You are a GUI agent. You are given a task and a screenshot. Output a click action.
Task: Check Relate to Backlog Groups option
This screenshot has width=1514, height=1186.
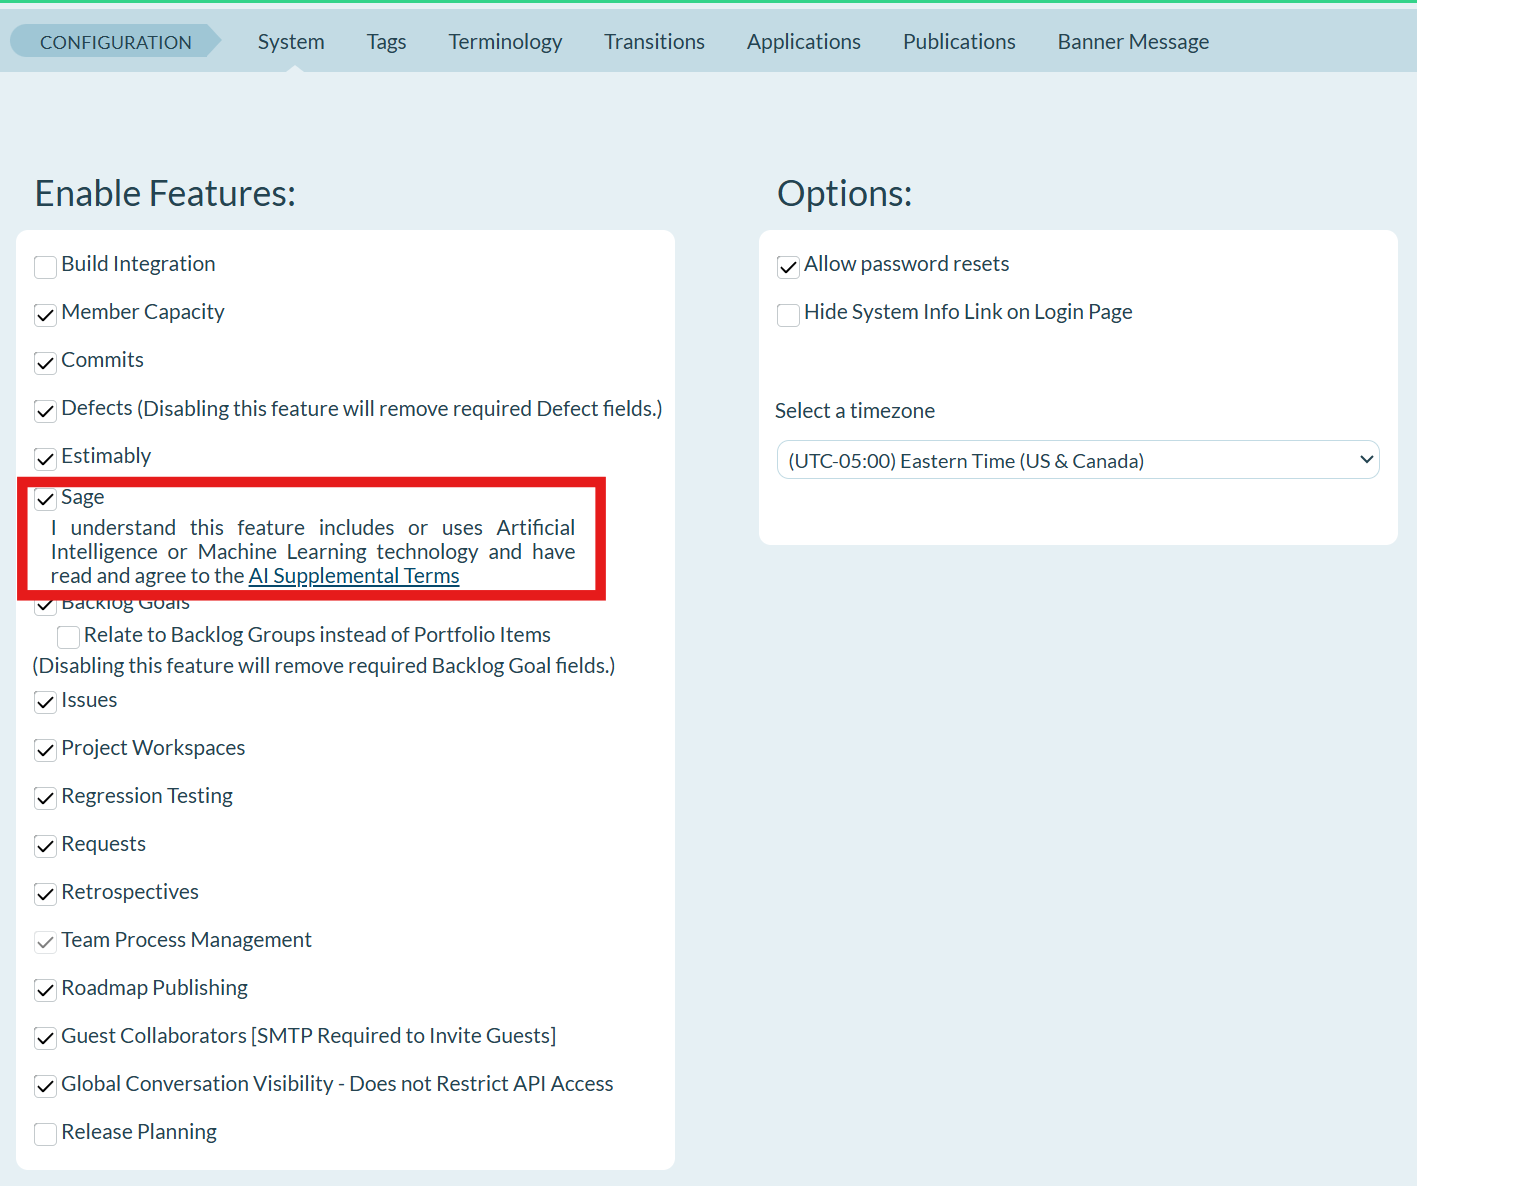coord(68,637)
